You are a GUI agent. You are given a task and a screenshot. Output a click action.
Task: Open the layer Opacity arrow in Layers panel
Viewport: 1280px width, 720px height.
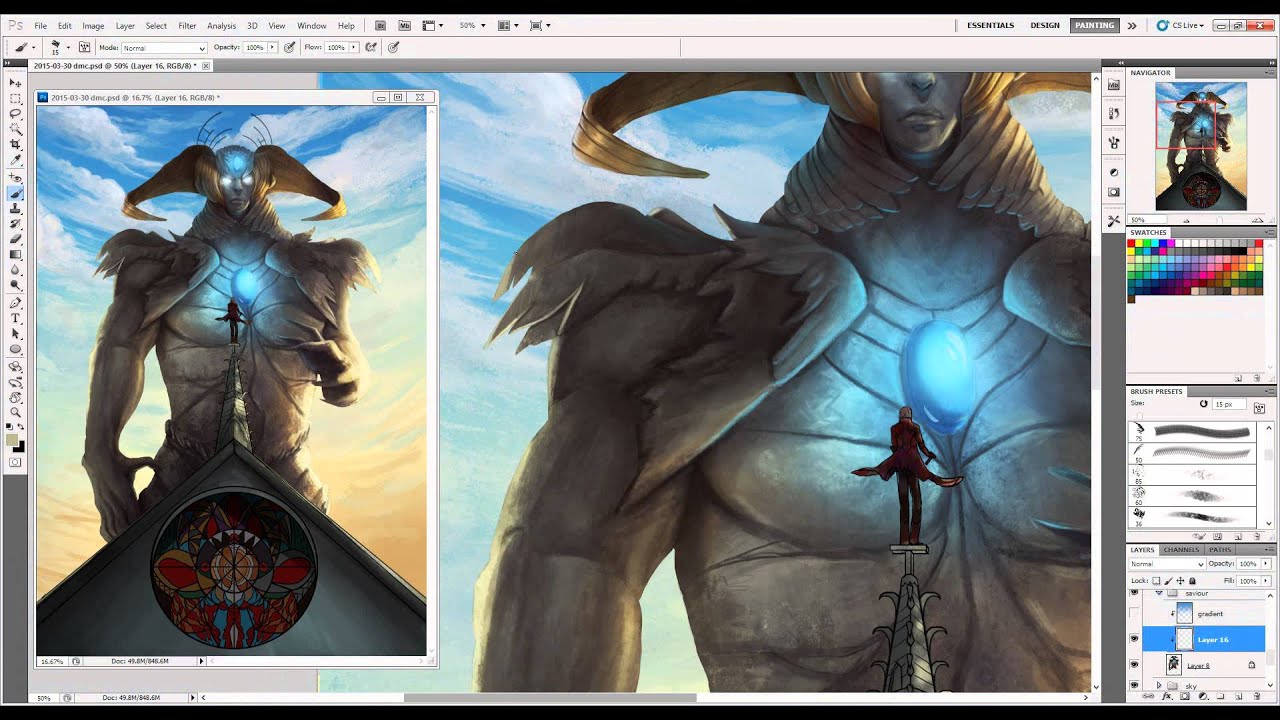tap(1267, 564)
